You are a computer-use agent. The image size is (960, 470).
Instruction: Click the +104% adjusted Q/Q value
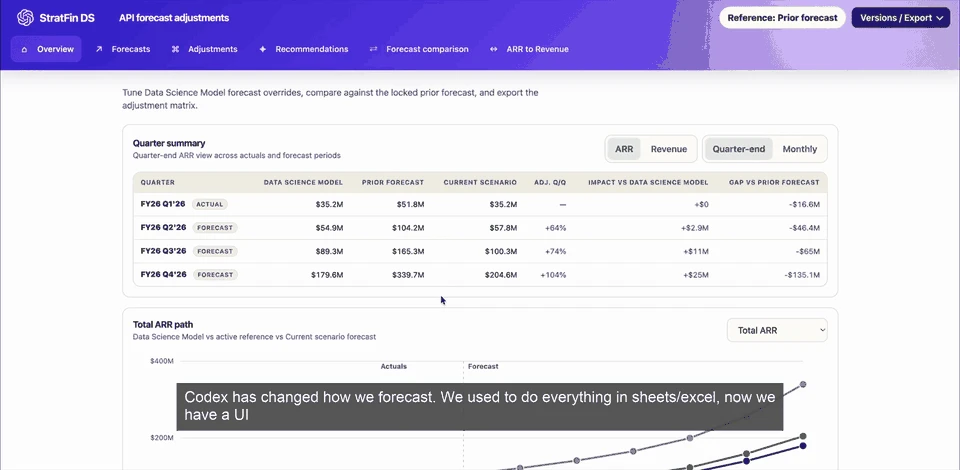(x=553, y=275)
